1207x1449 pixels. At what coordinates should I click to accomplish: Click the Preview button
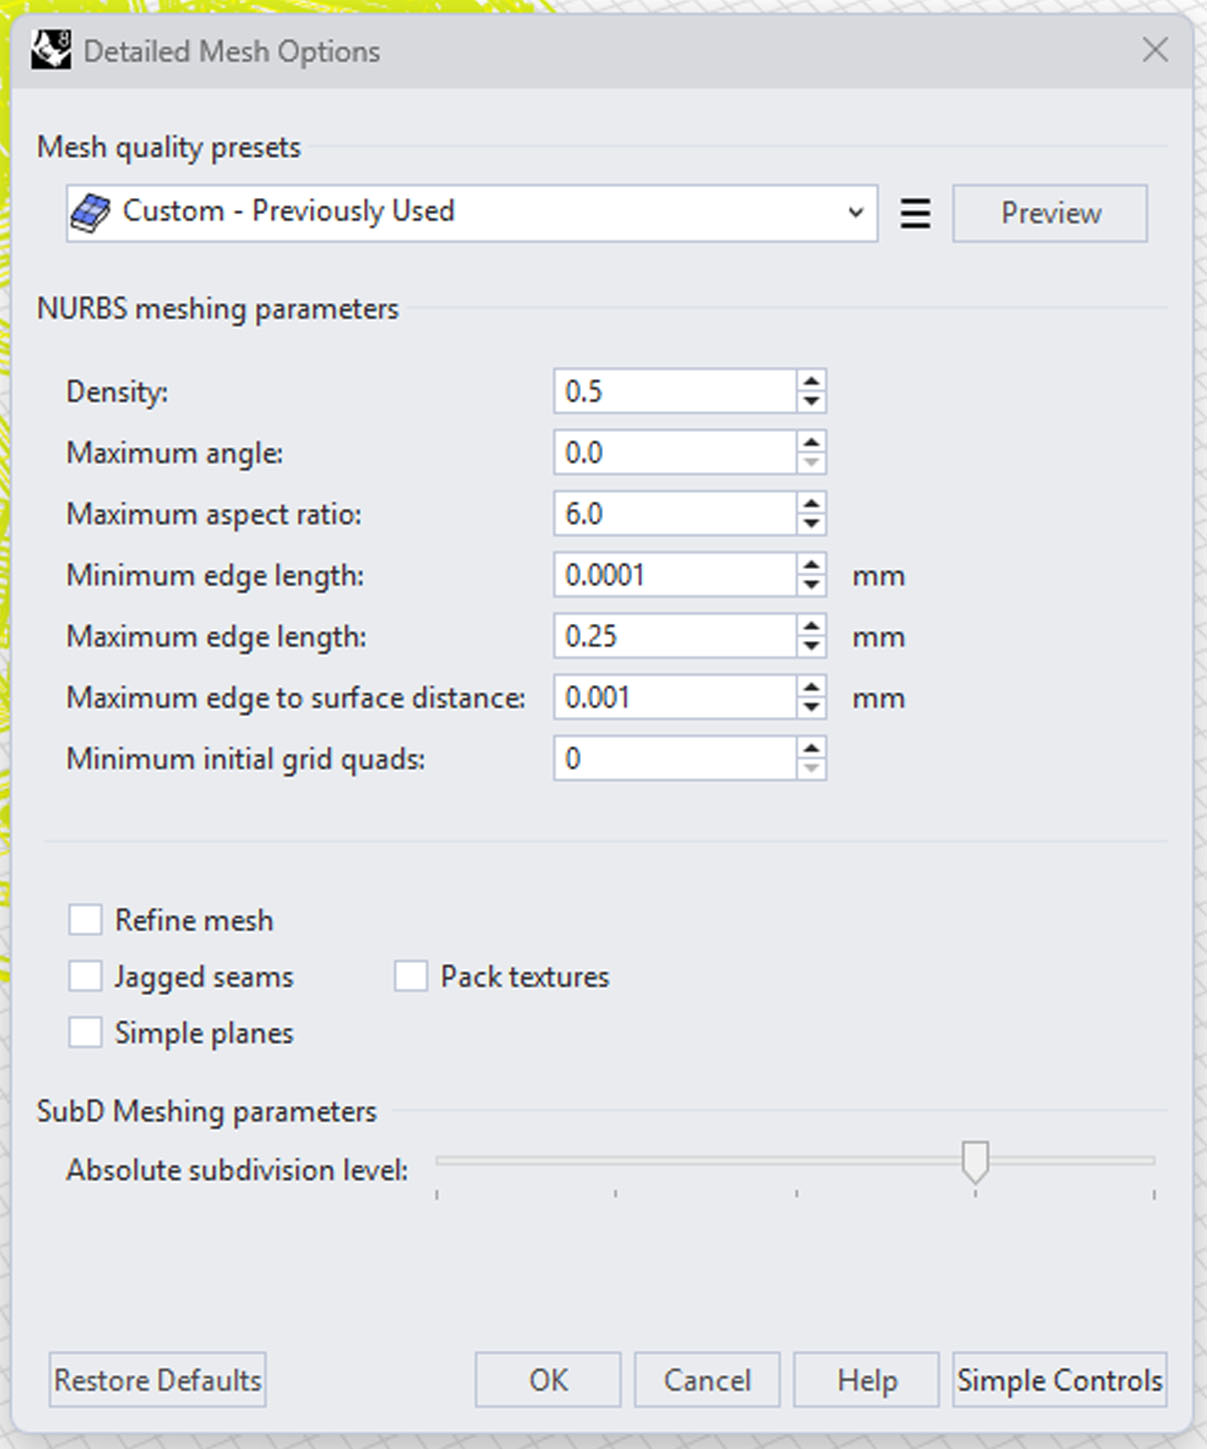[x=1050, y=213]
